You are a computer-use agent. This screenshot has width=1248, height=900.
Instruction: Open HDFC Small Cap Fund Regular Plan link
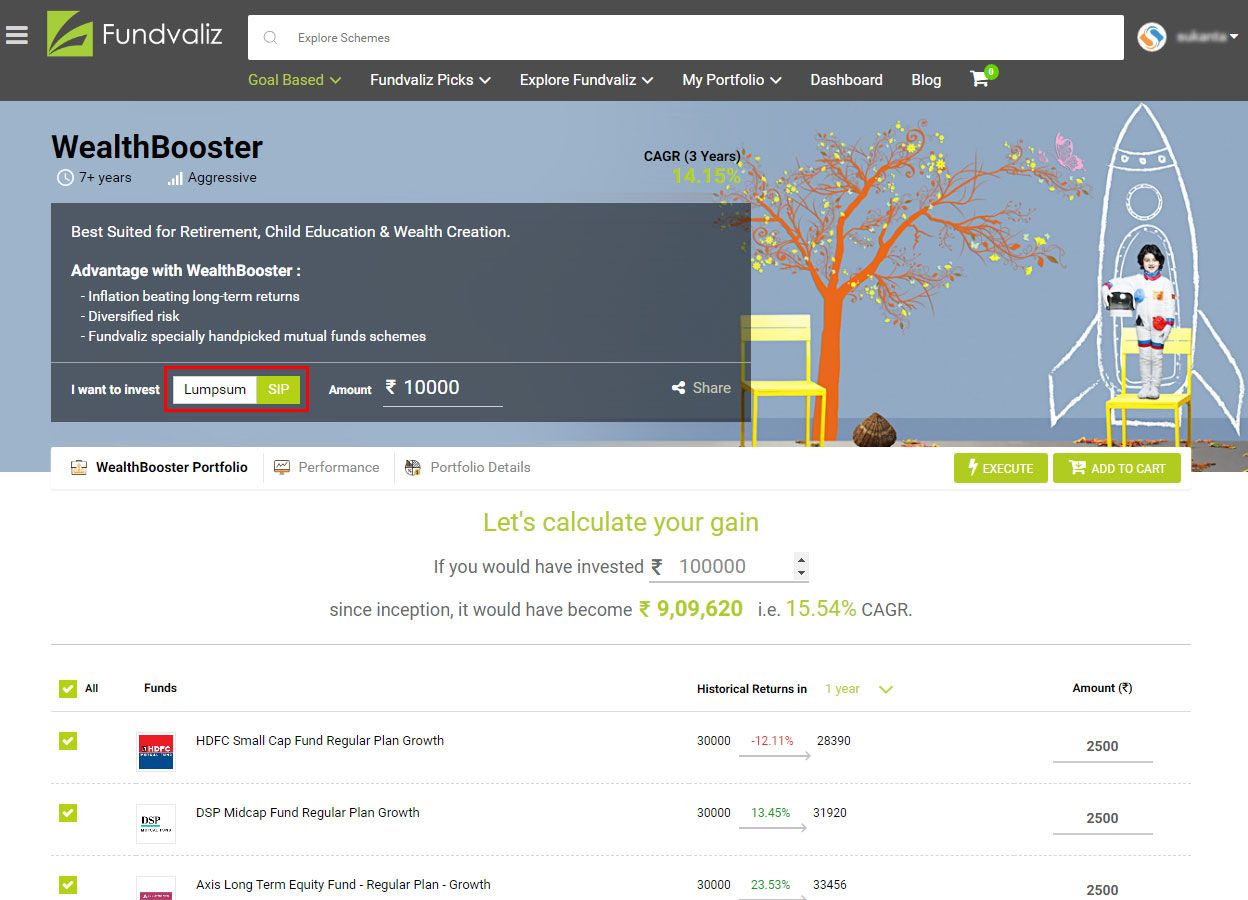click(x=320, y=741)
